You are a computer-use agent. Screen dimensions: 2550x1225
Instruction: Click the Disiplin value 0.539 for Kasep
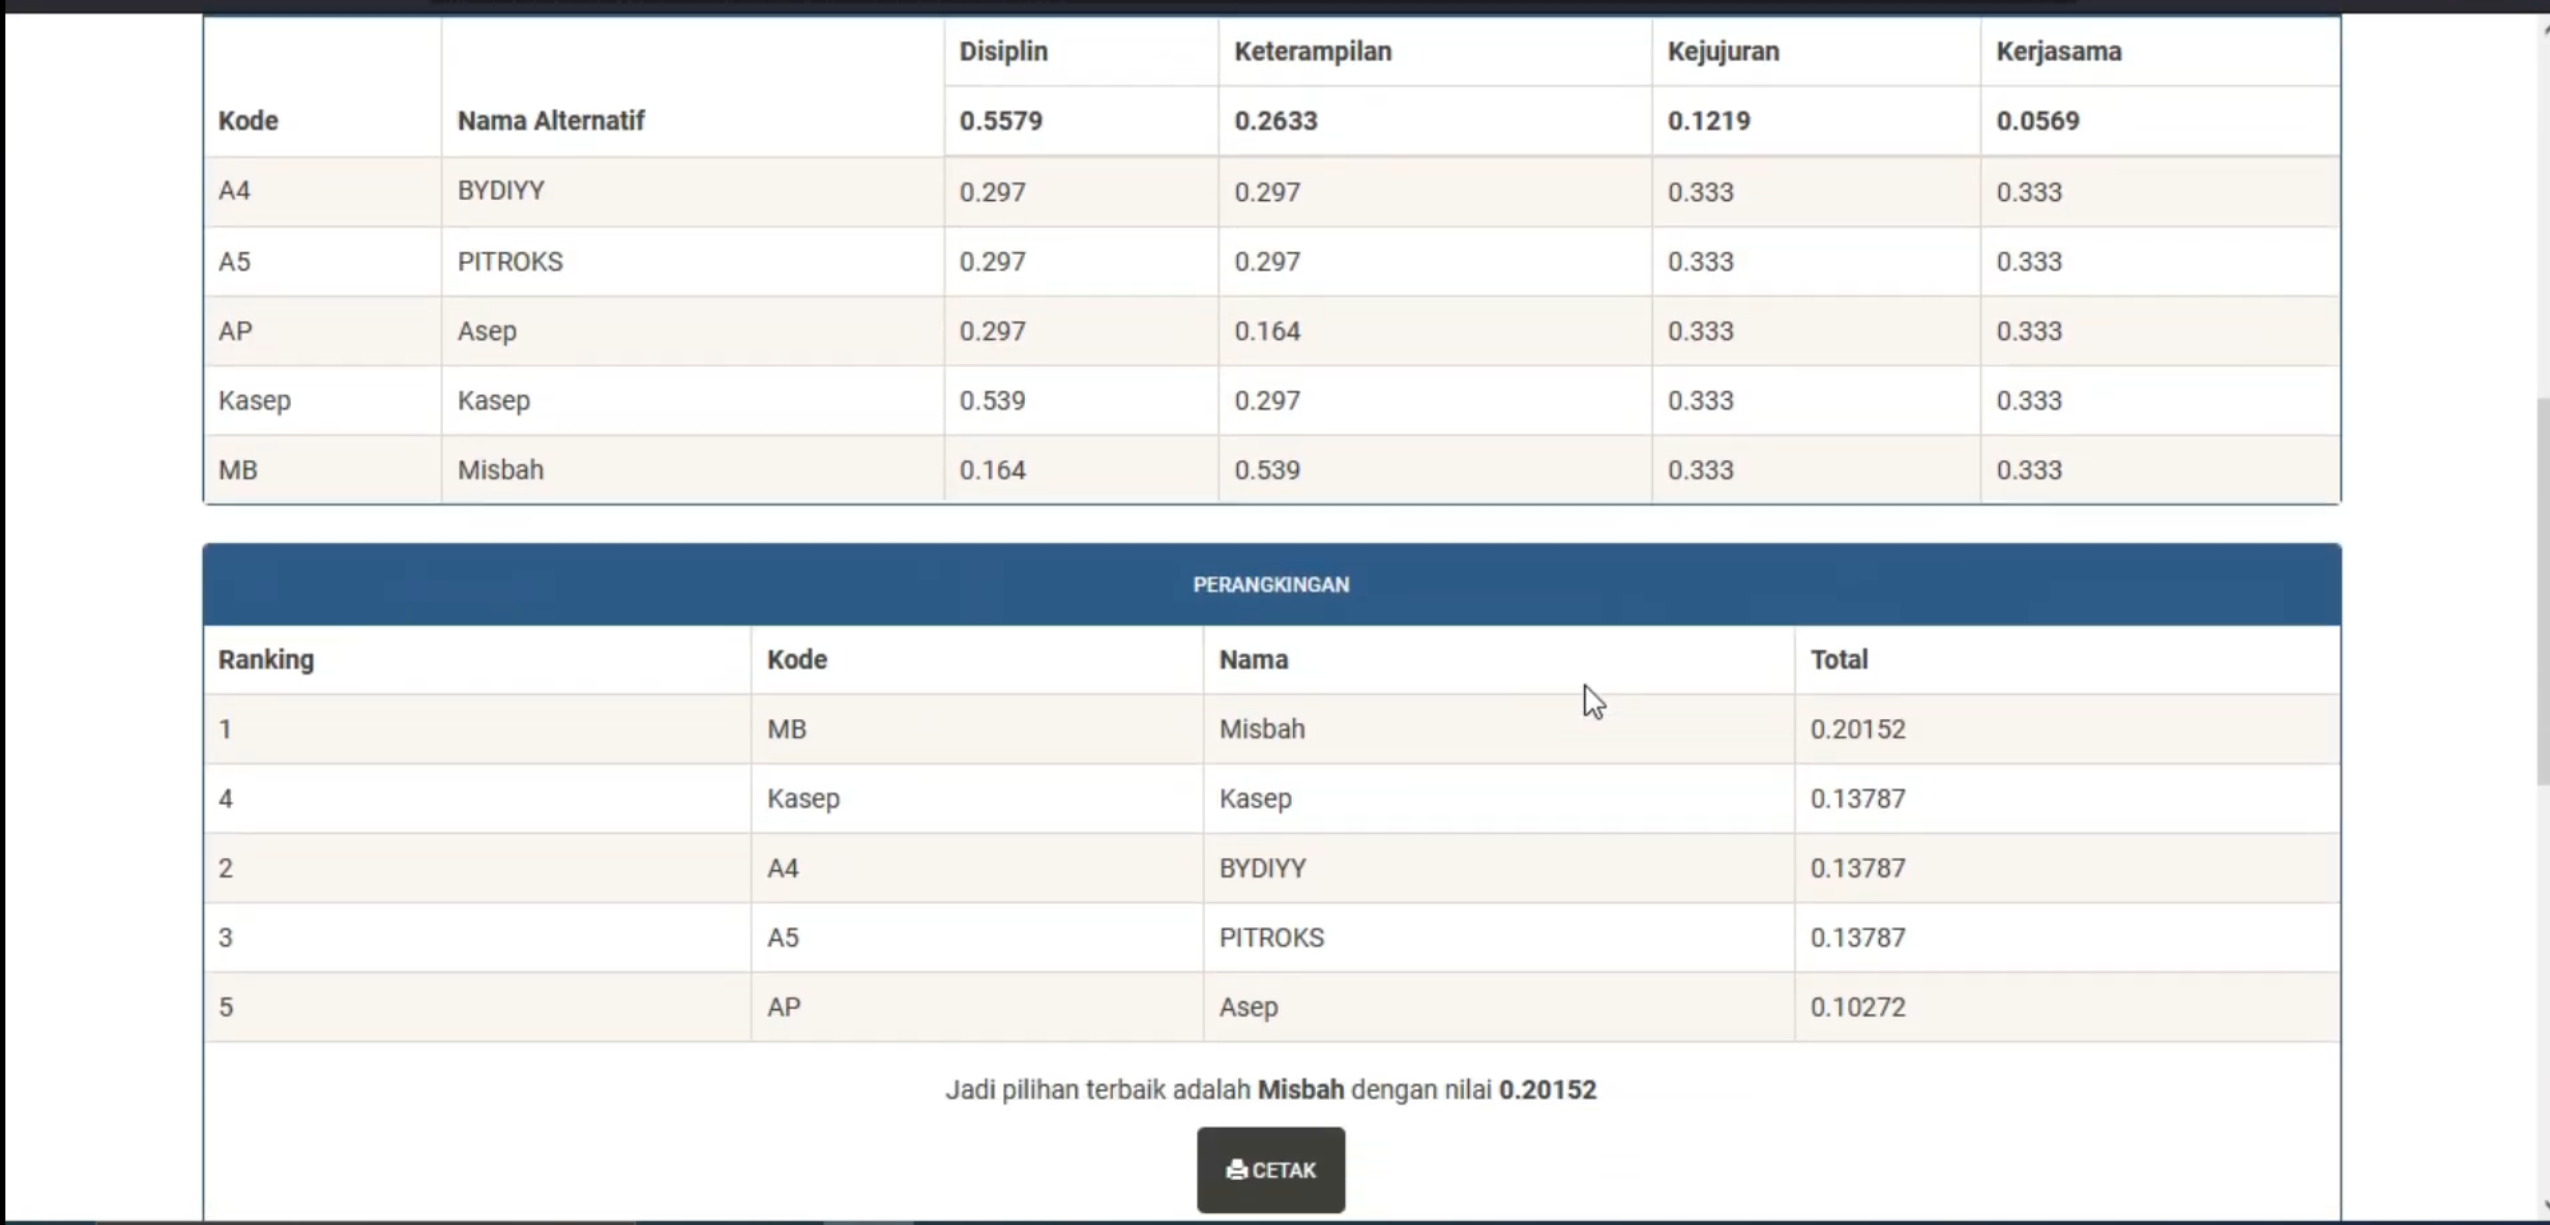click(992, 401)
